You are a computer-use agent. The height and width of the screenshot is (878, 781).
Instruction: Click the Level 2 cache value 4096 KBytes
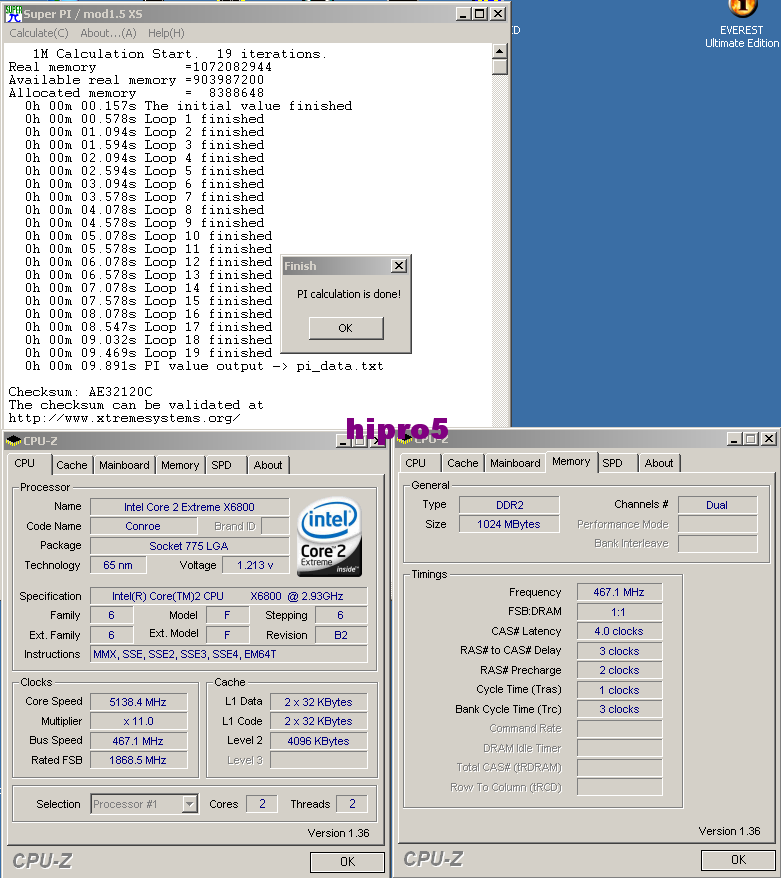(318, 741)
